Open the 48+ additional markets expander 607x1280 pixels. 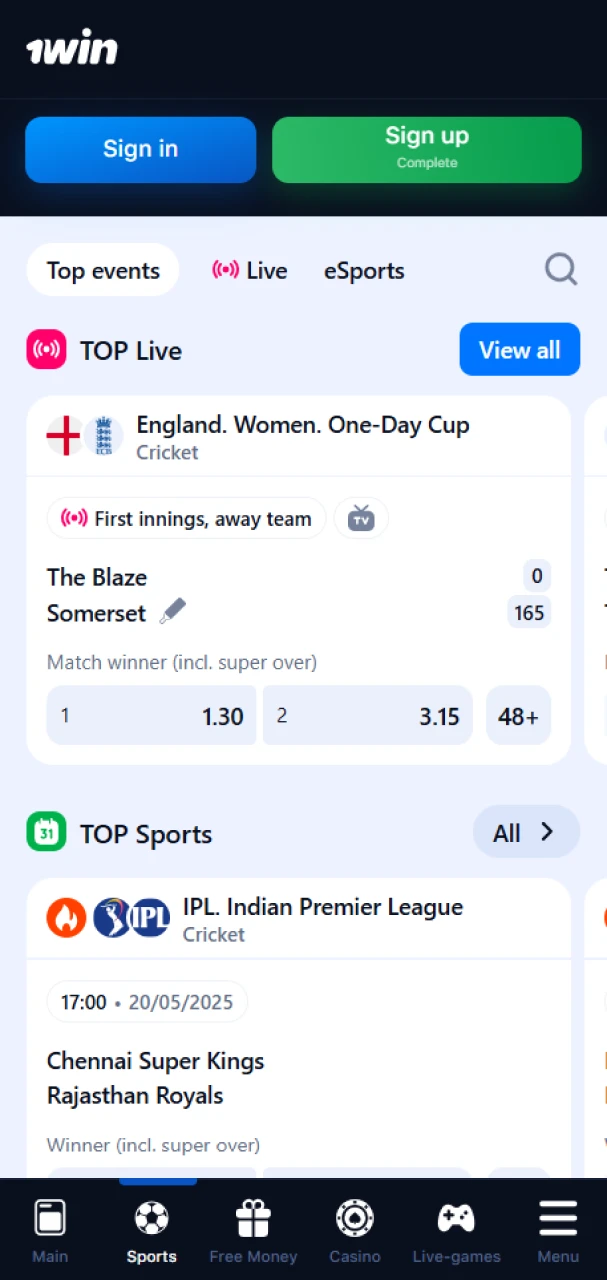click(517, 716)
